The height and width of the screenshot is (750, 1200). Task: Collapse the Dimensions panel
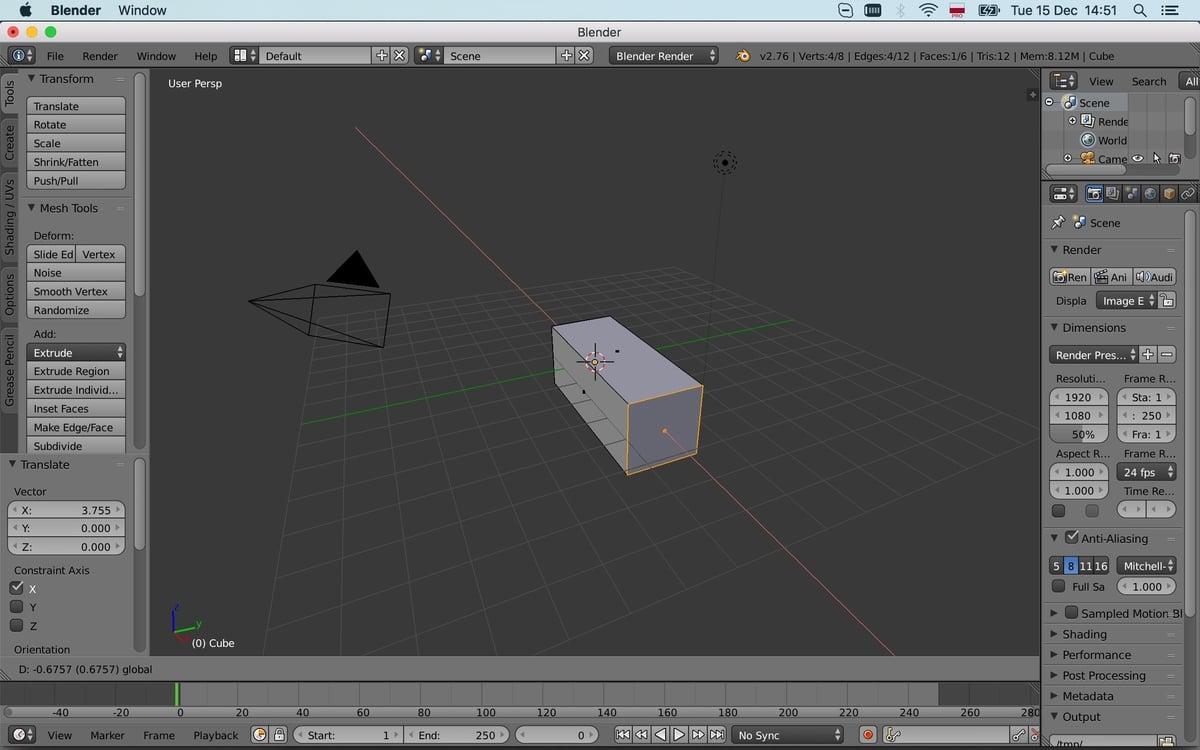click(1055, 327)
